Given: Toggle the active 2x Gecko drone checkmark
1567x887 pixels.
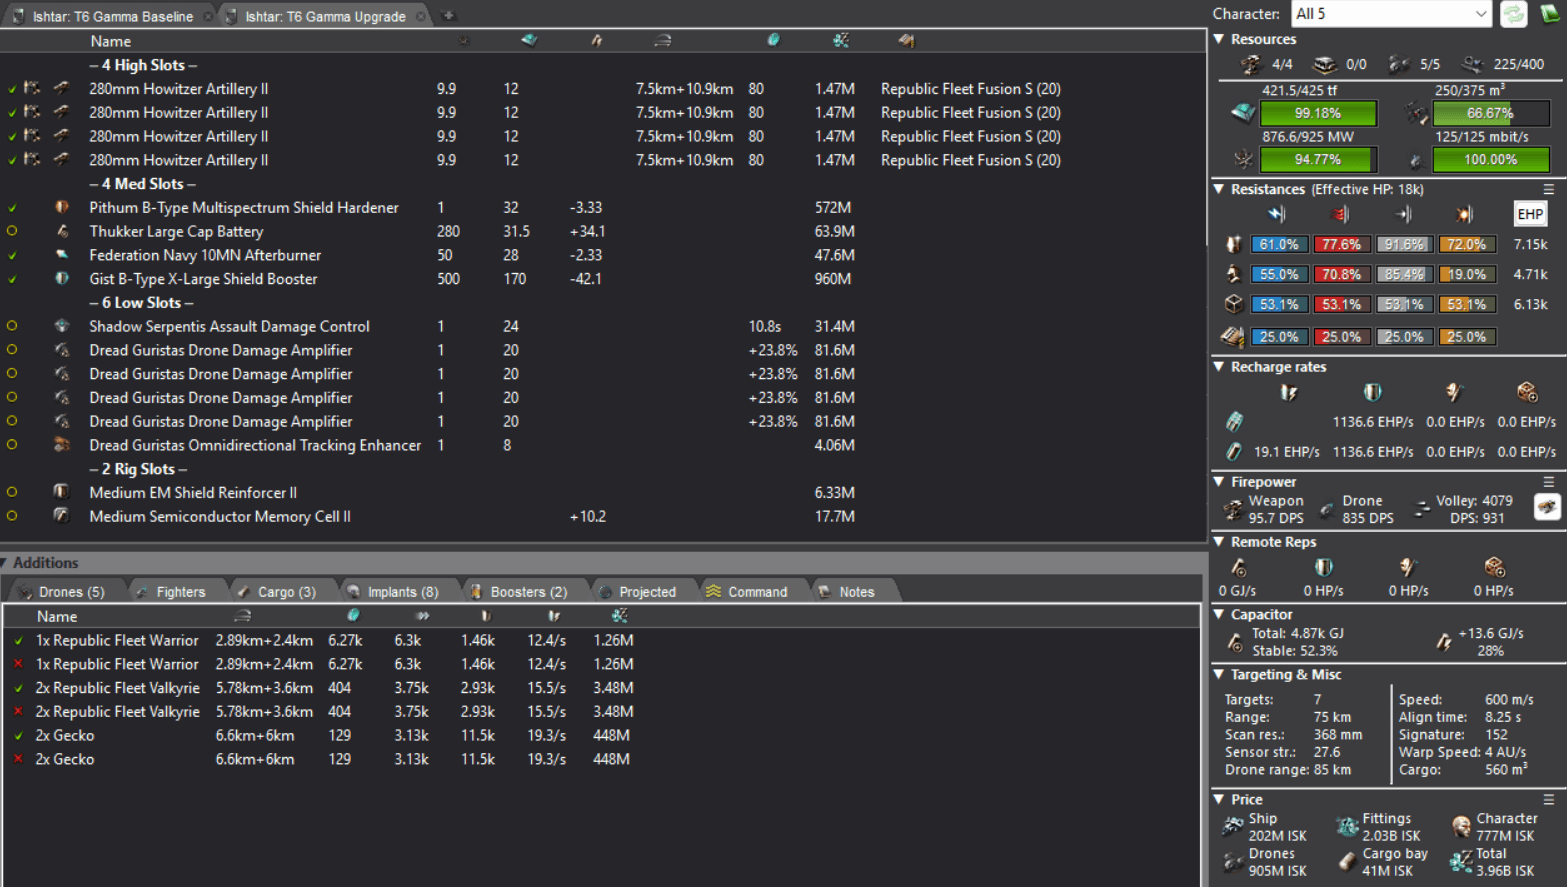Looking at the screenshot, I should tap(18, 736).
